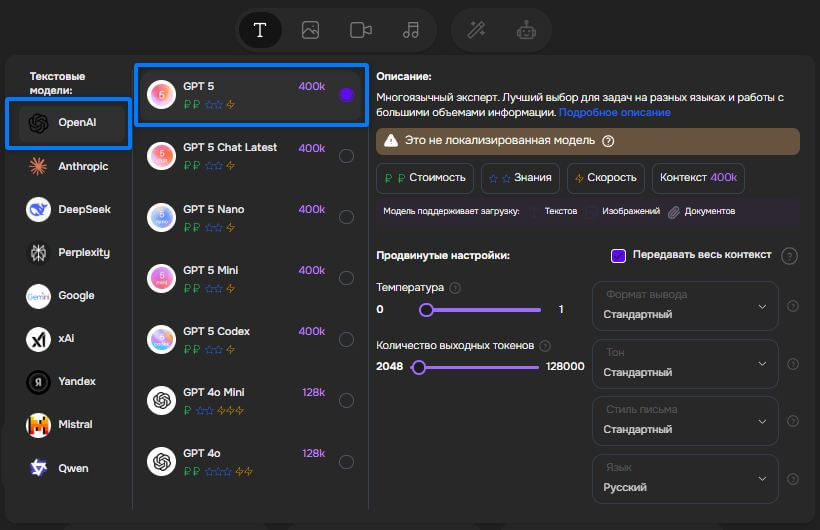Expand the output format dropdown
Screen dimensions: 820x530
685,306
